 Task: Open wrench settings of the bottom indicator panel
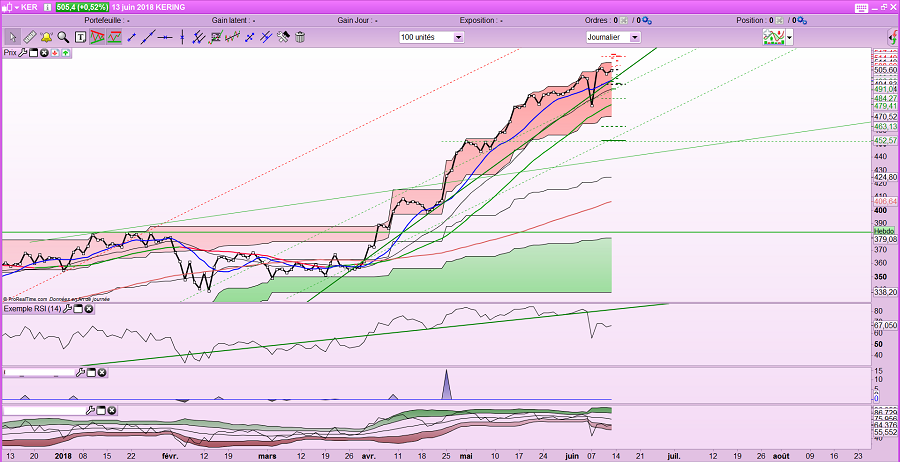(90, 410)
